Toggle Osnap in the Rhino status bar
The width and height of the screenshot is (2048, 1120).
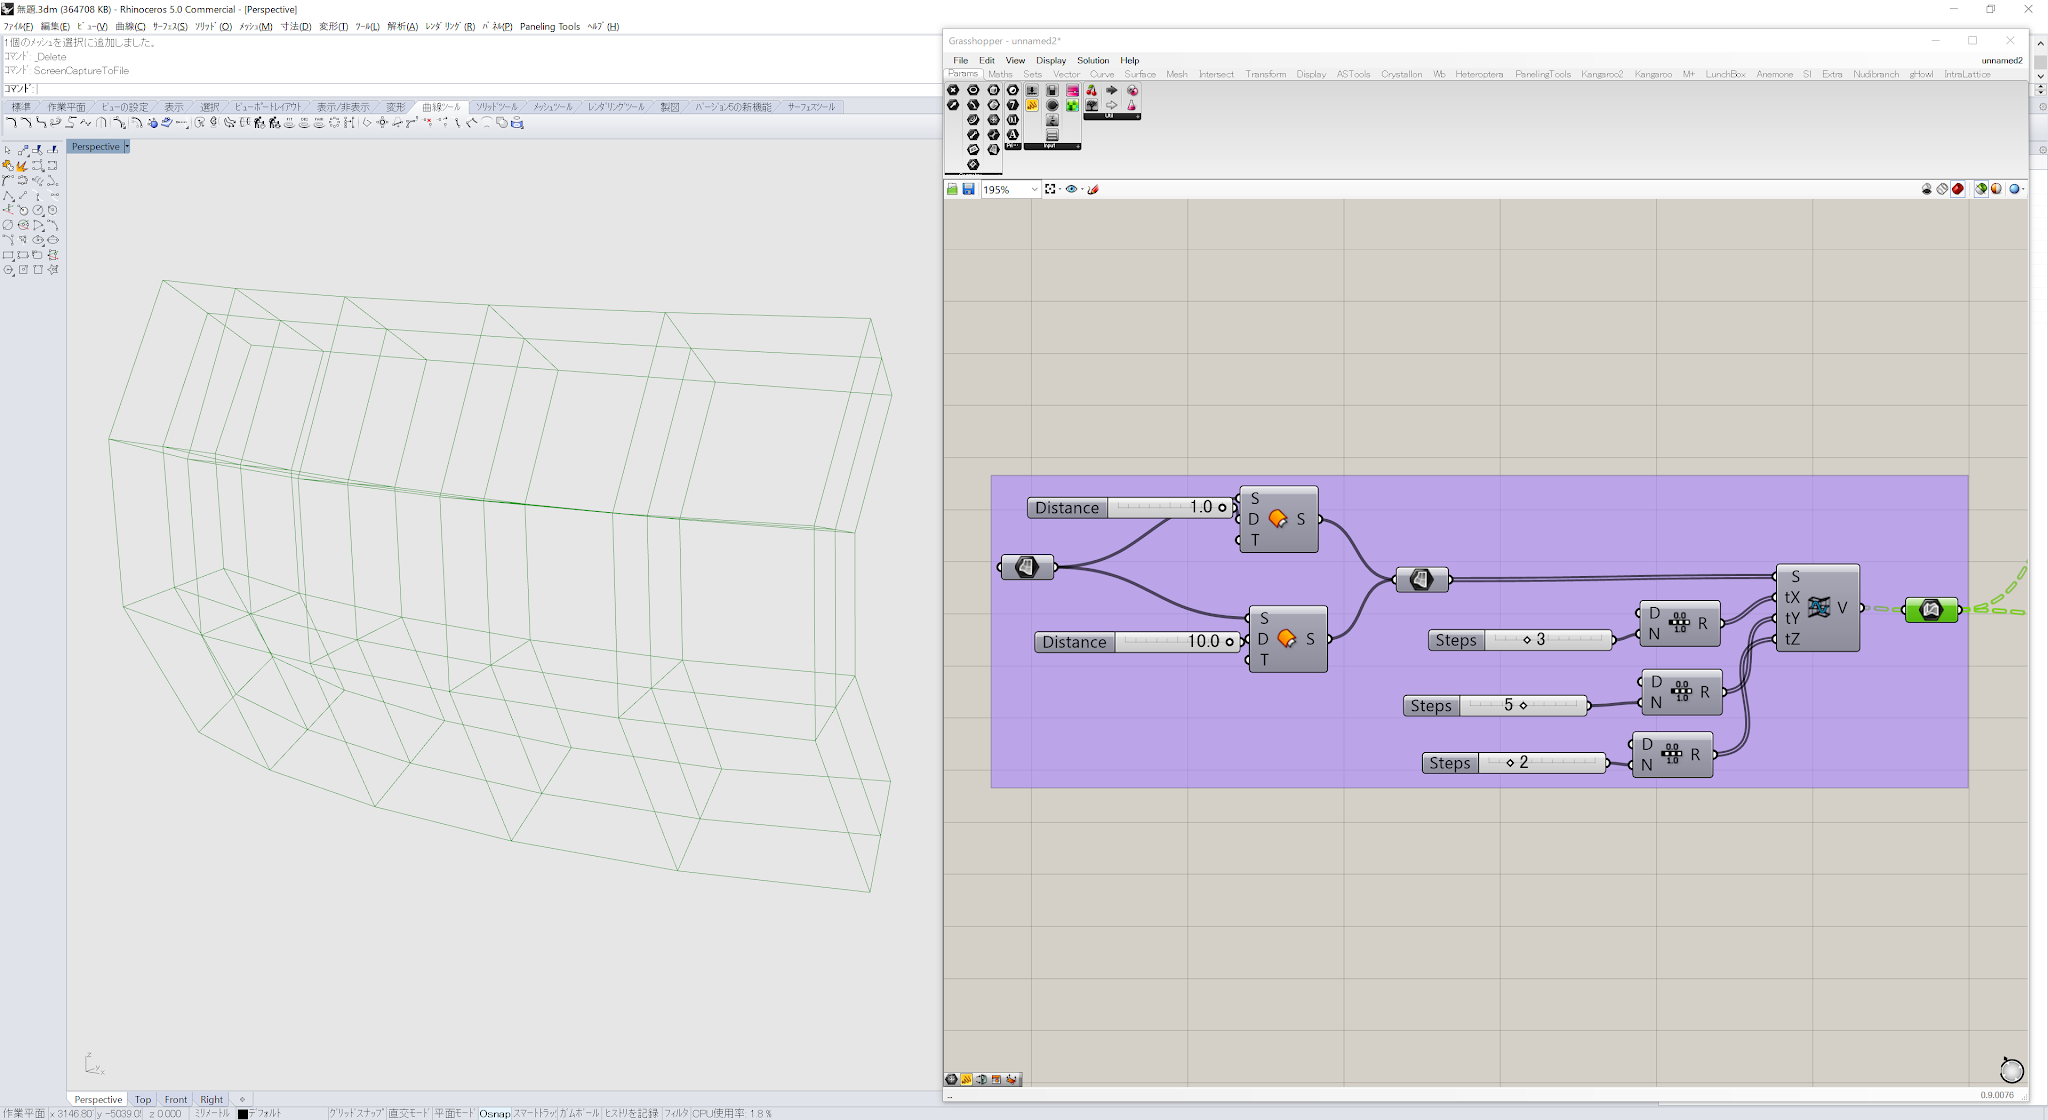tap(494, 1113)
